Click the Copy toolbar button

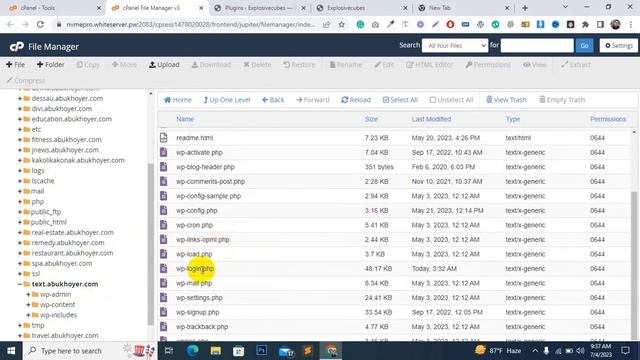click(88, 64)
